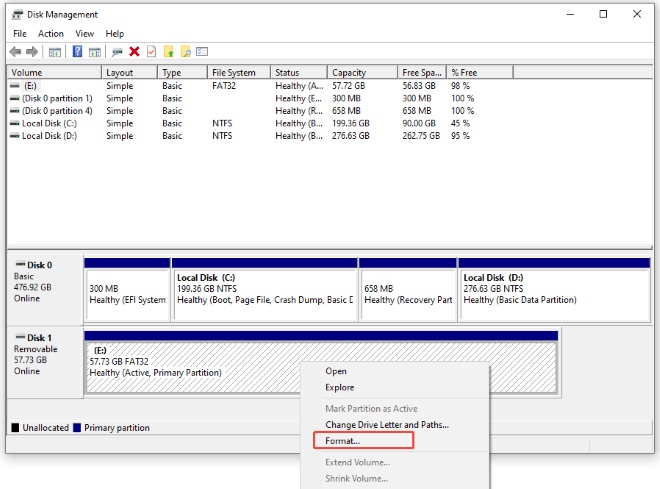Sort by the % Free column header

(x=480, y=72)
